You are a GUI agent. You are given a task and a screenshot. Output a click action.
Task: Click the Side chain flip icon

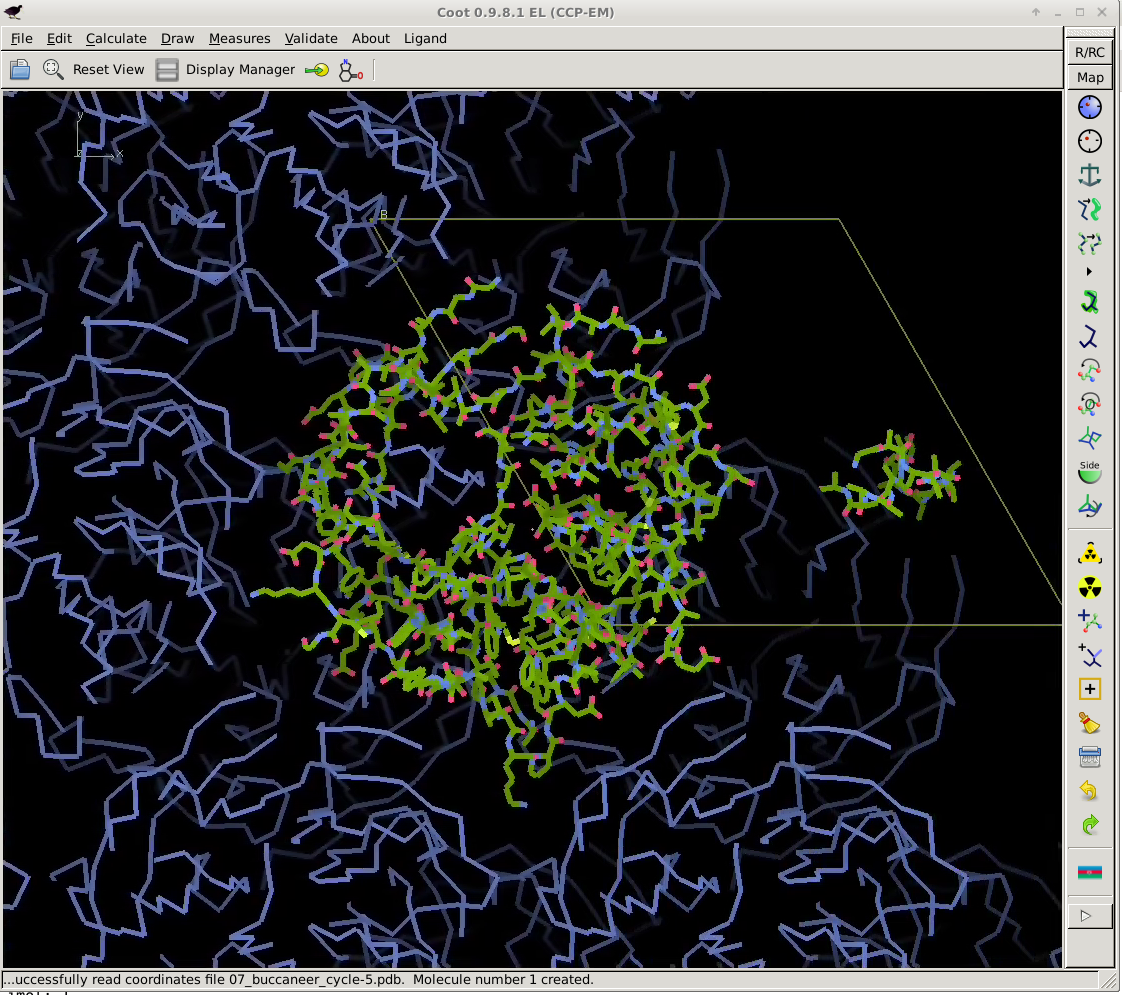pos(1089,472)
